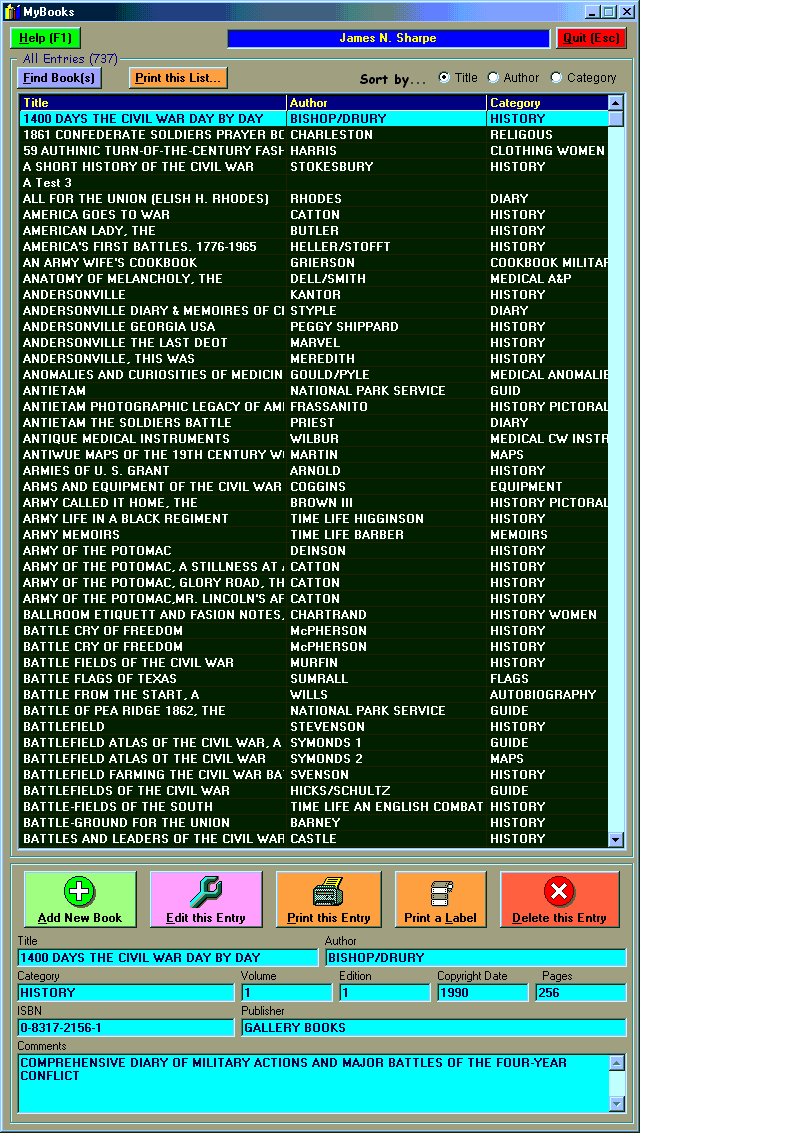
Task: Open the Help (F1) panel
Action: click(44, 37)
